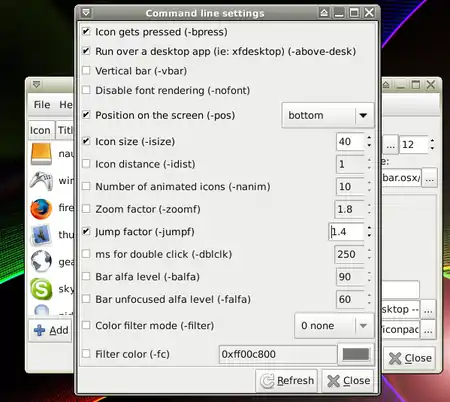
Task: Click the orange drive nautilus icon
Action: click(x=41, y=154)
